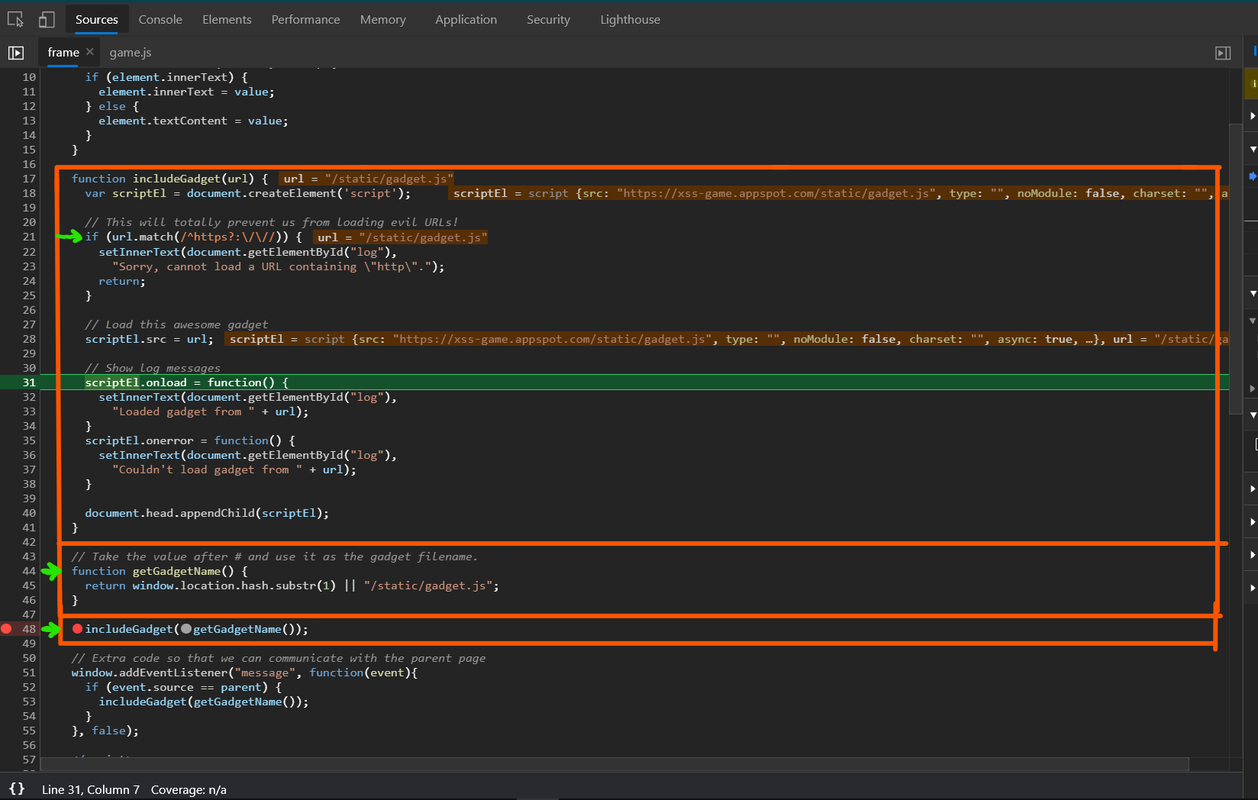Set a breakpoint on line number 17

tap(29, 178)
